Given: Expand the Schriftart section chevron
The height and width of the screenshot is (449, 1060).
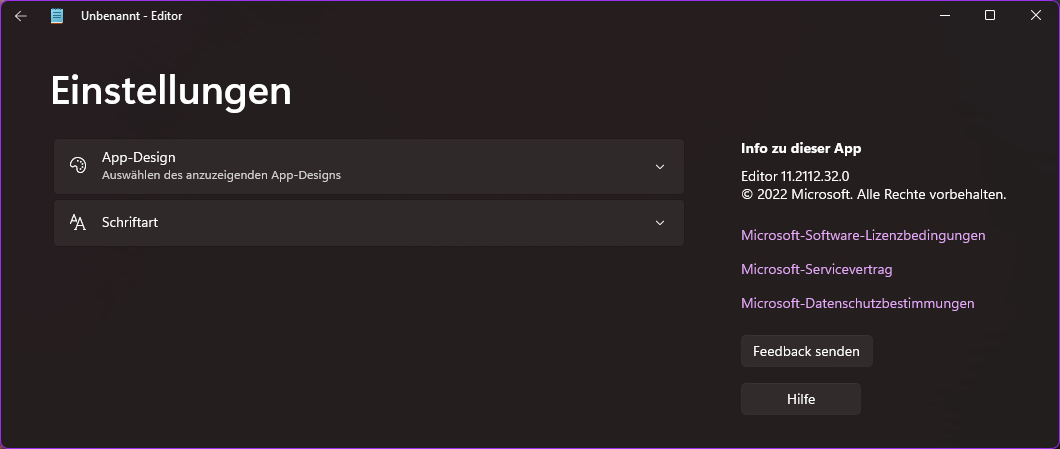Looking at the screenshot, I should [x=659, y=222].
